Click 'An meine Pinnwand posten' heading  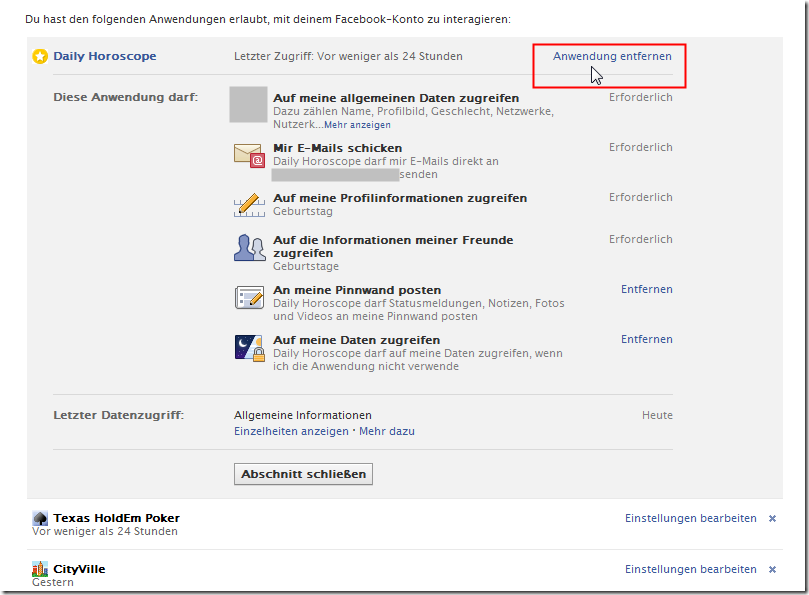pyautogui.click(x=357, y=290)
